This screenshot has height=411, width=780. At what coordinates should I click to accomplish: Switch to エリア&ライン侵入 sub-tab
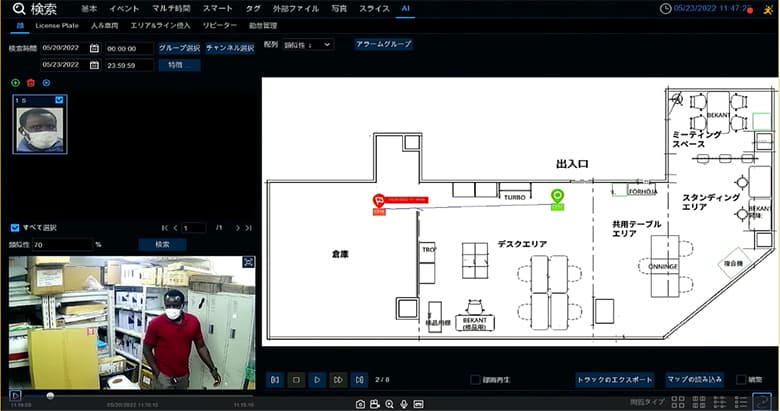(160, 25)
